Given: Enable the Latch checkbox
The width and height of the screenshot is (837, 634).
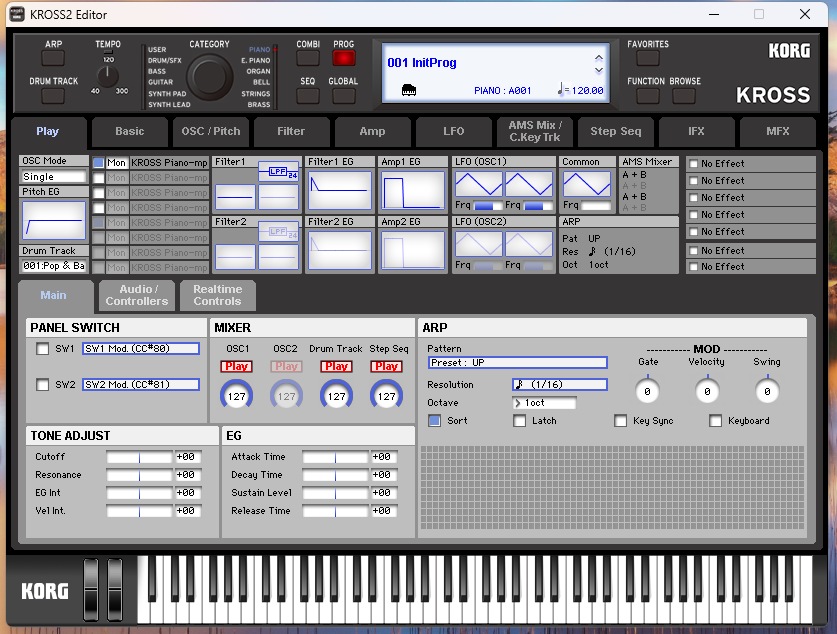Looking at the screenshot, I should coord(520,421).
